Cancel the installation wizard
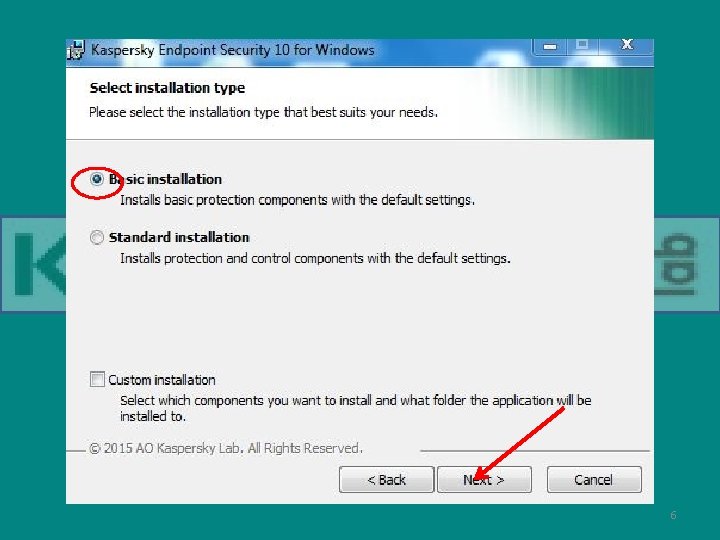The image size is (720, 540). click(x=594, y=480)
